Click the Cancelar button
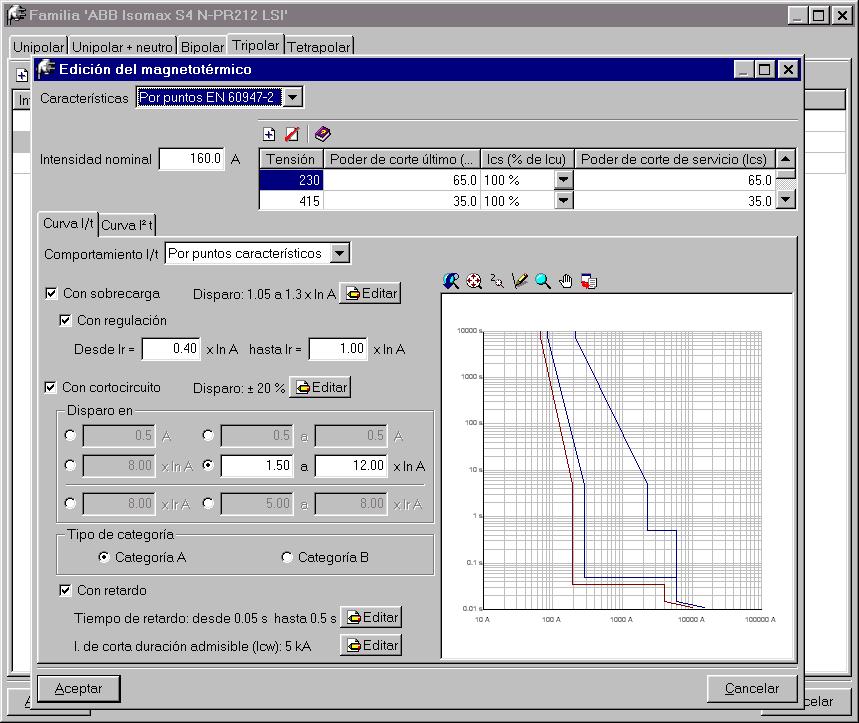The image size is (859, 723). (x=752, y=688)
